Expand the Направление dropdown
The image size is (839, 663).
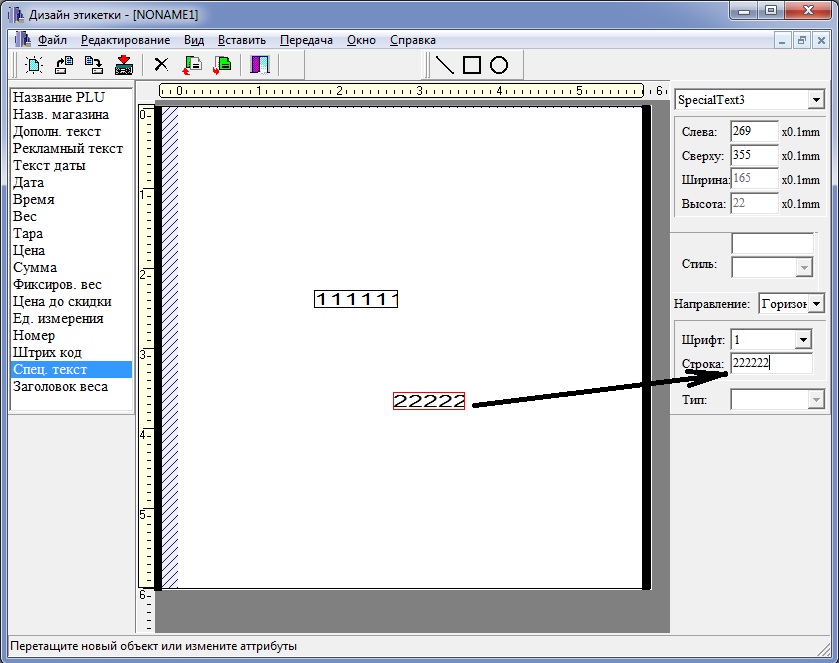[816, 303]
